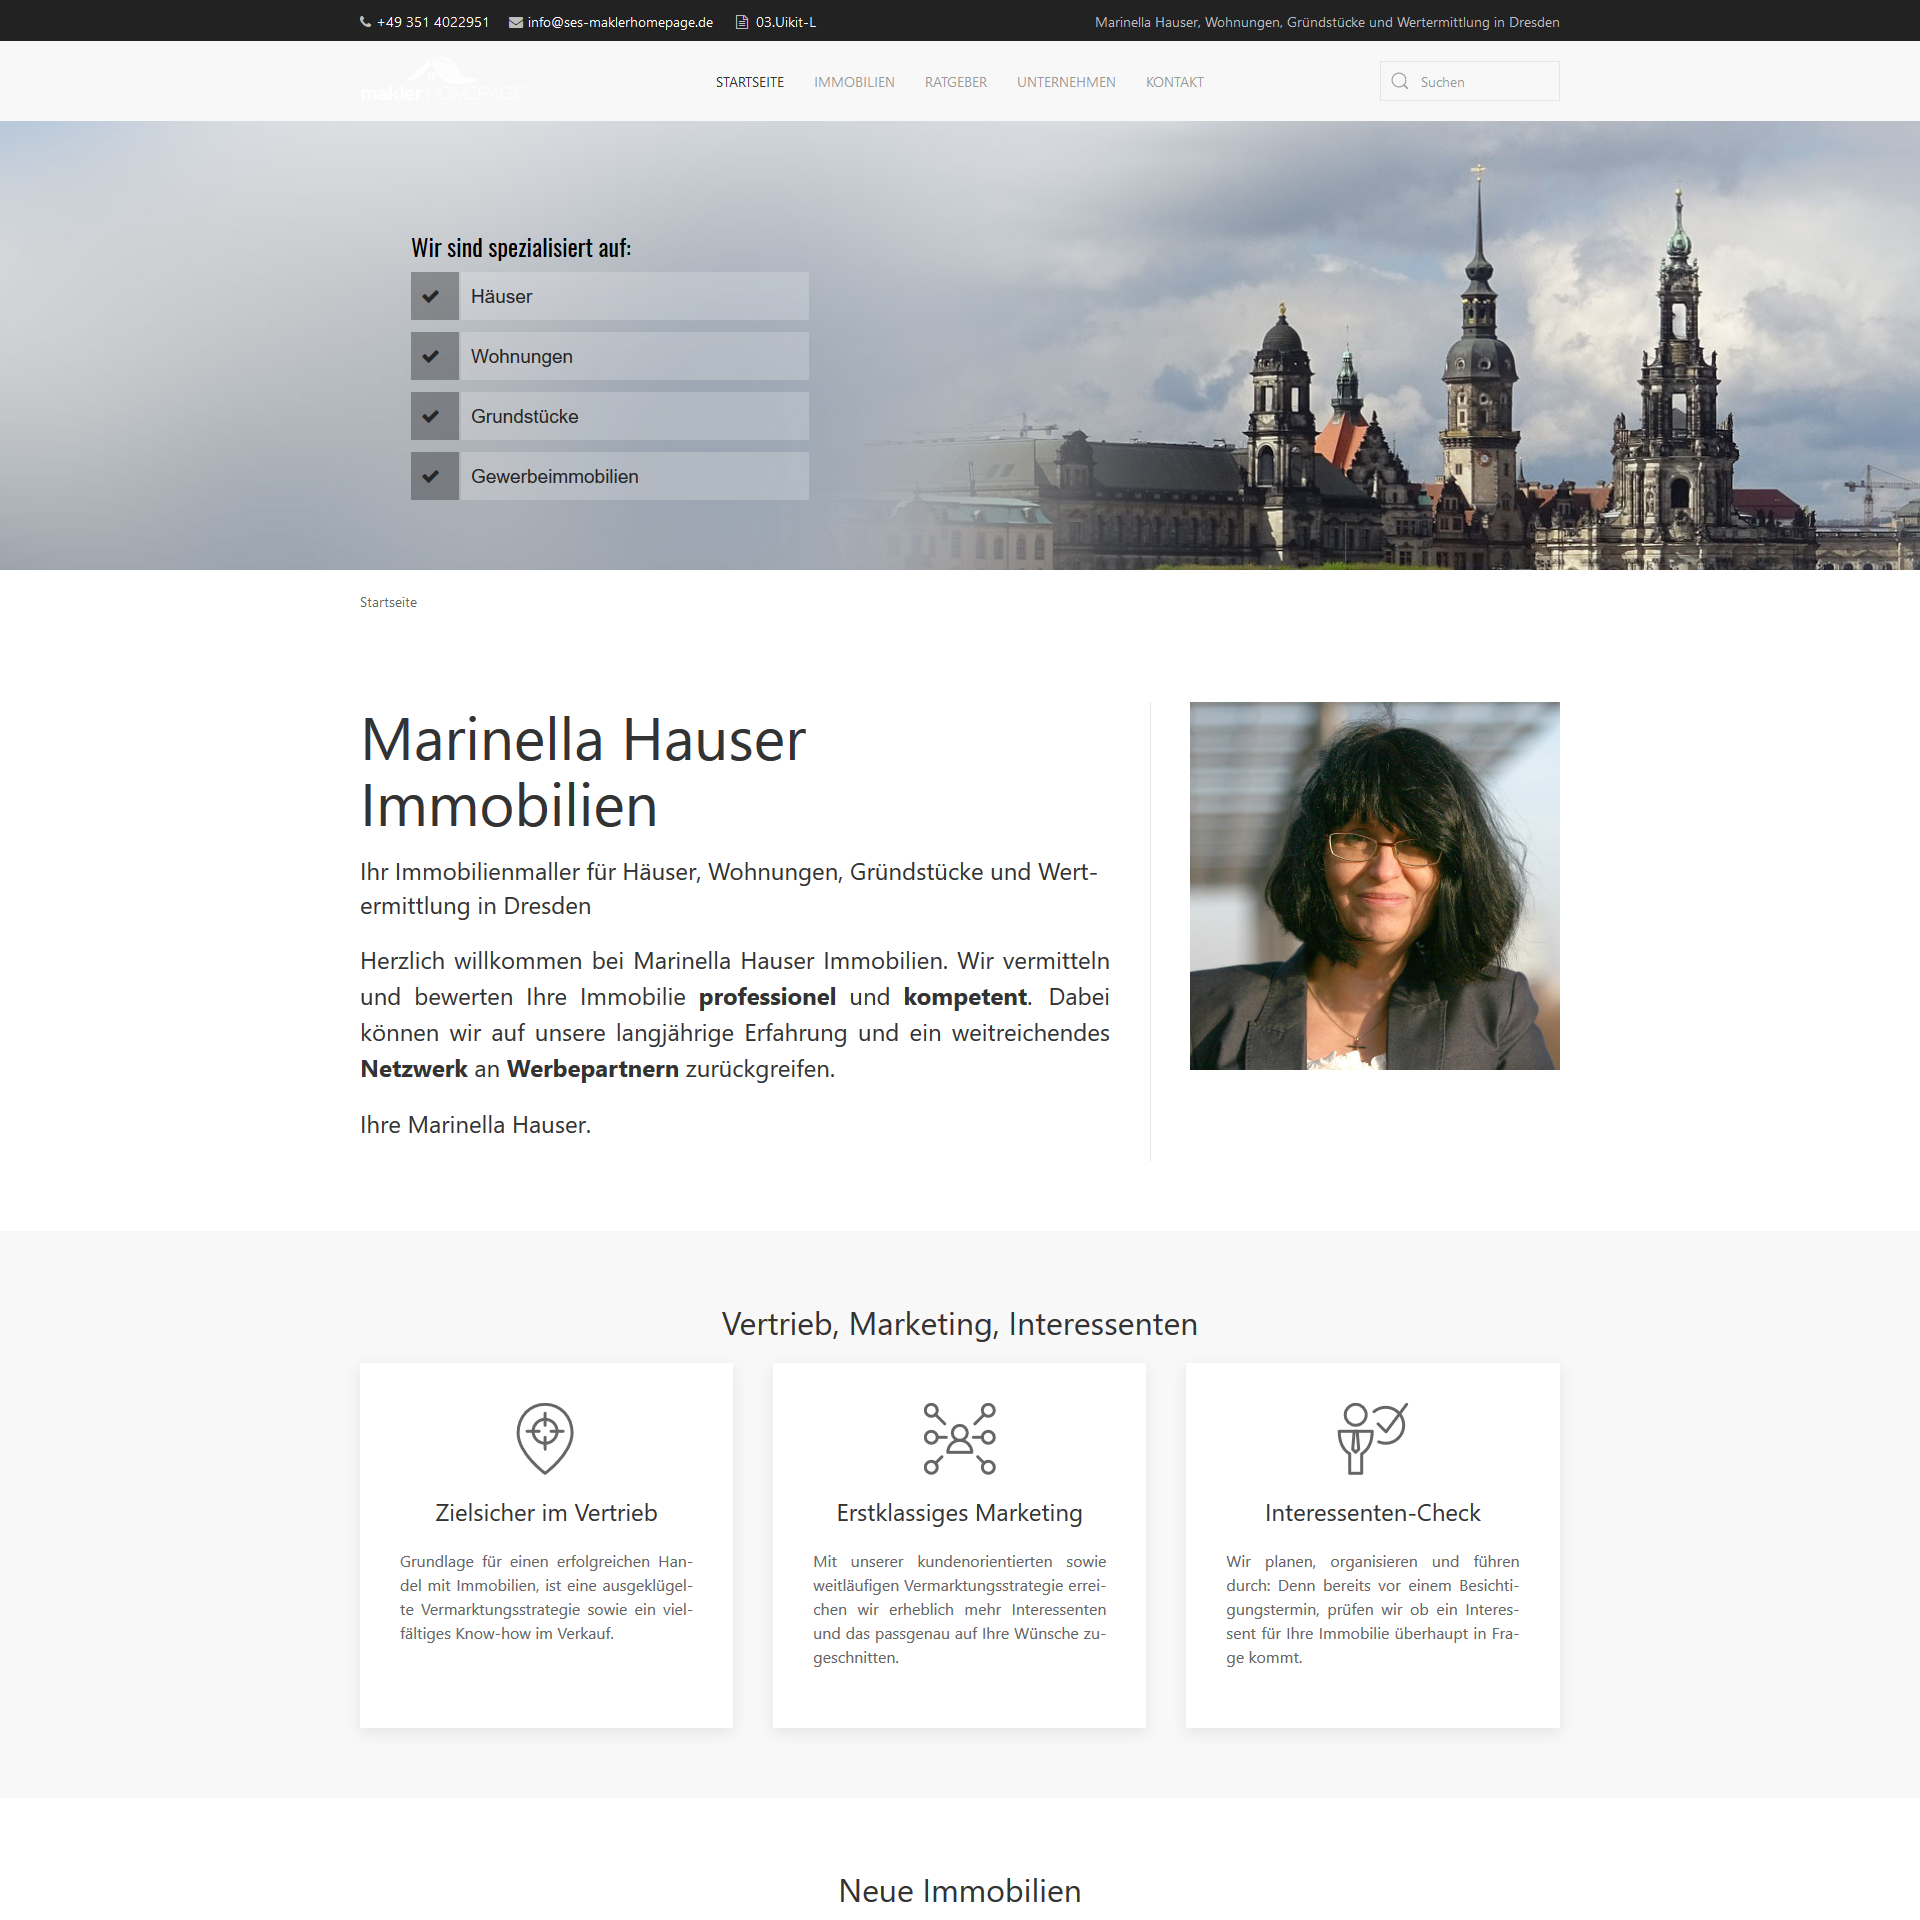
Task: Open the Immobilien menu
Action: (x=854, y=82)
